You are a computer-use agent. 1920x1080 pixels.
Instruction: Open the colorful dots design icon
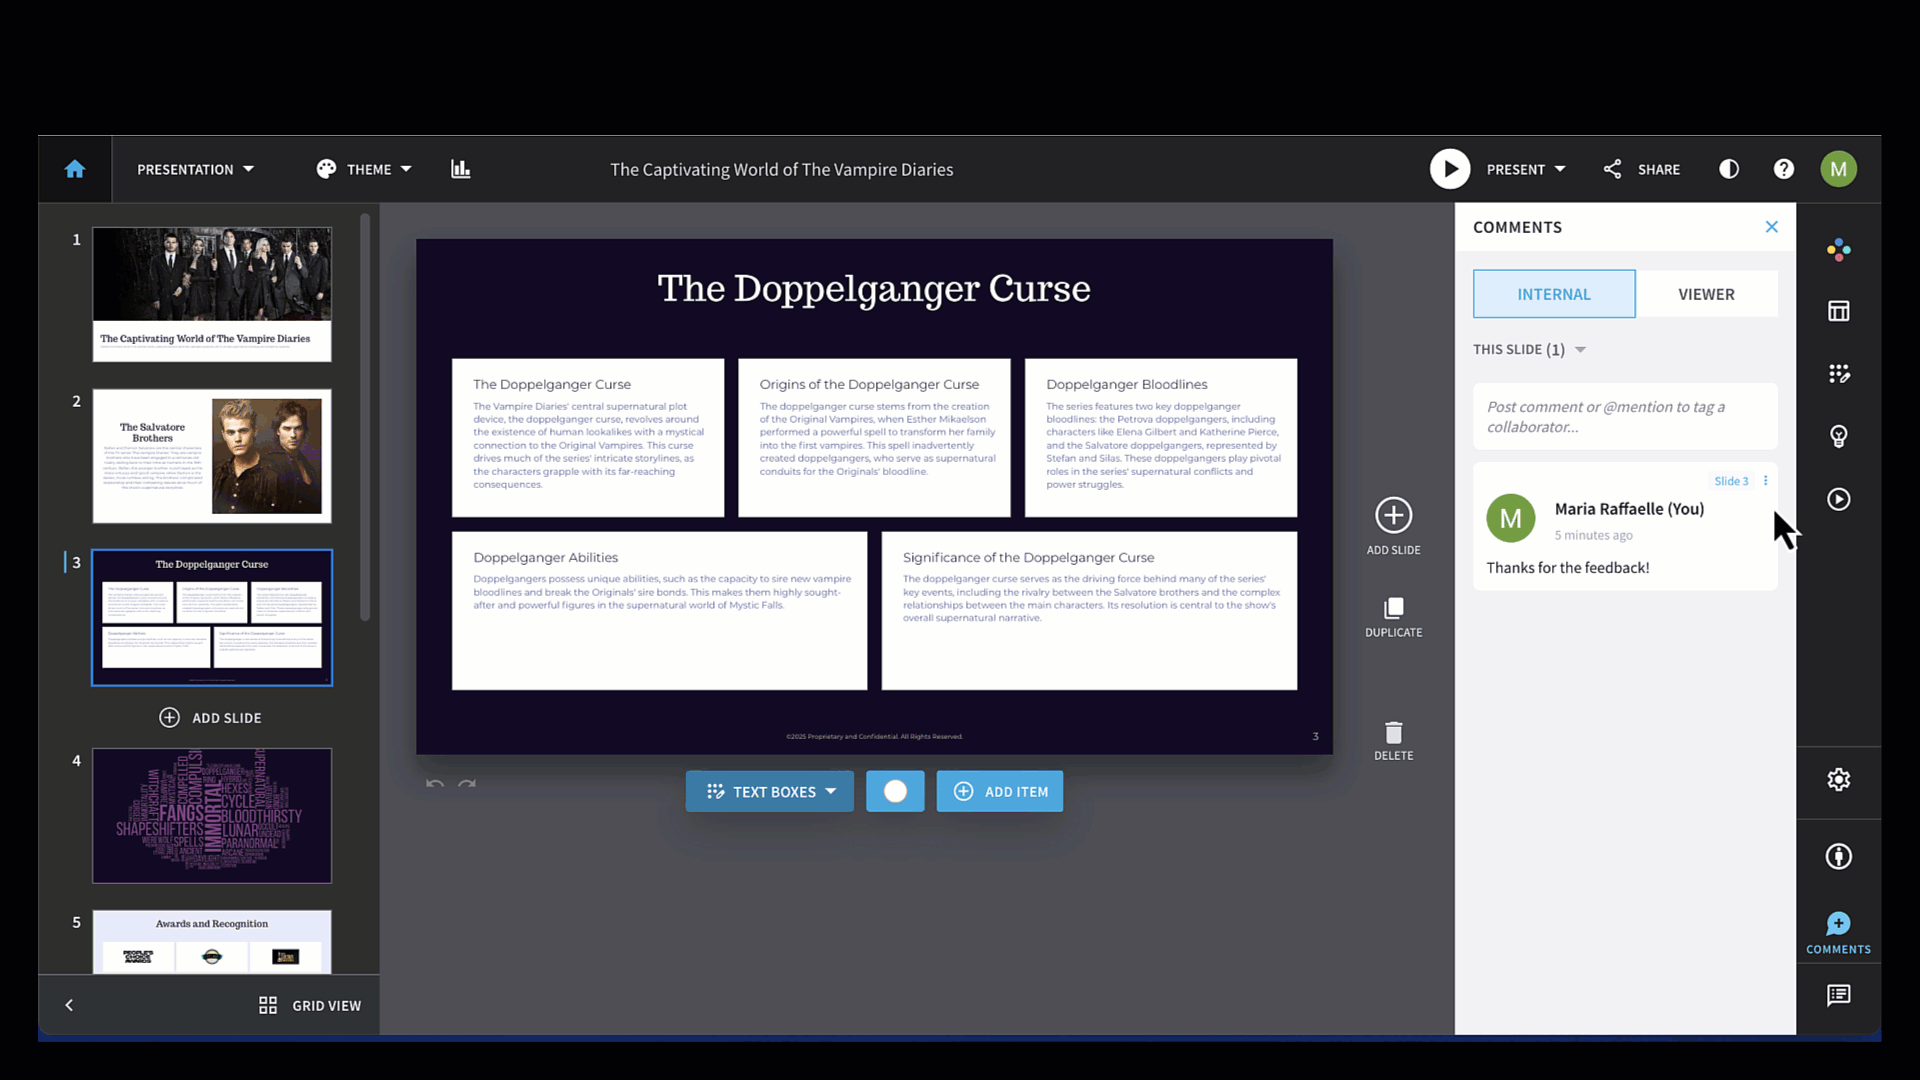pyautogui.click(x=1838, y=250)
